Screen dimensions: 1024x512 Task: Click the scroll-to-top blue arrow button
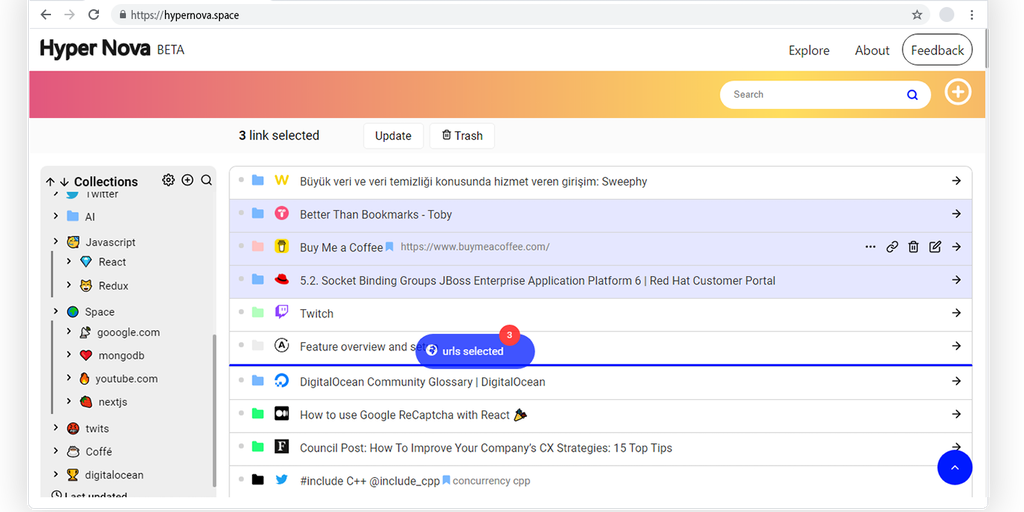tap(954, 467)
